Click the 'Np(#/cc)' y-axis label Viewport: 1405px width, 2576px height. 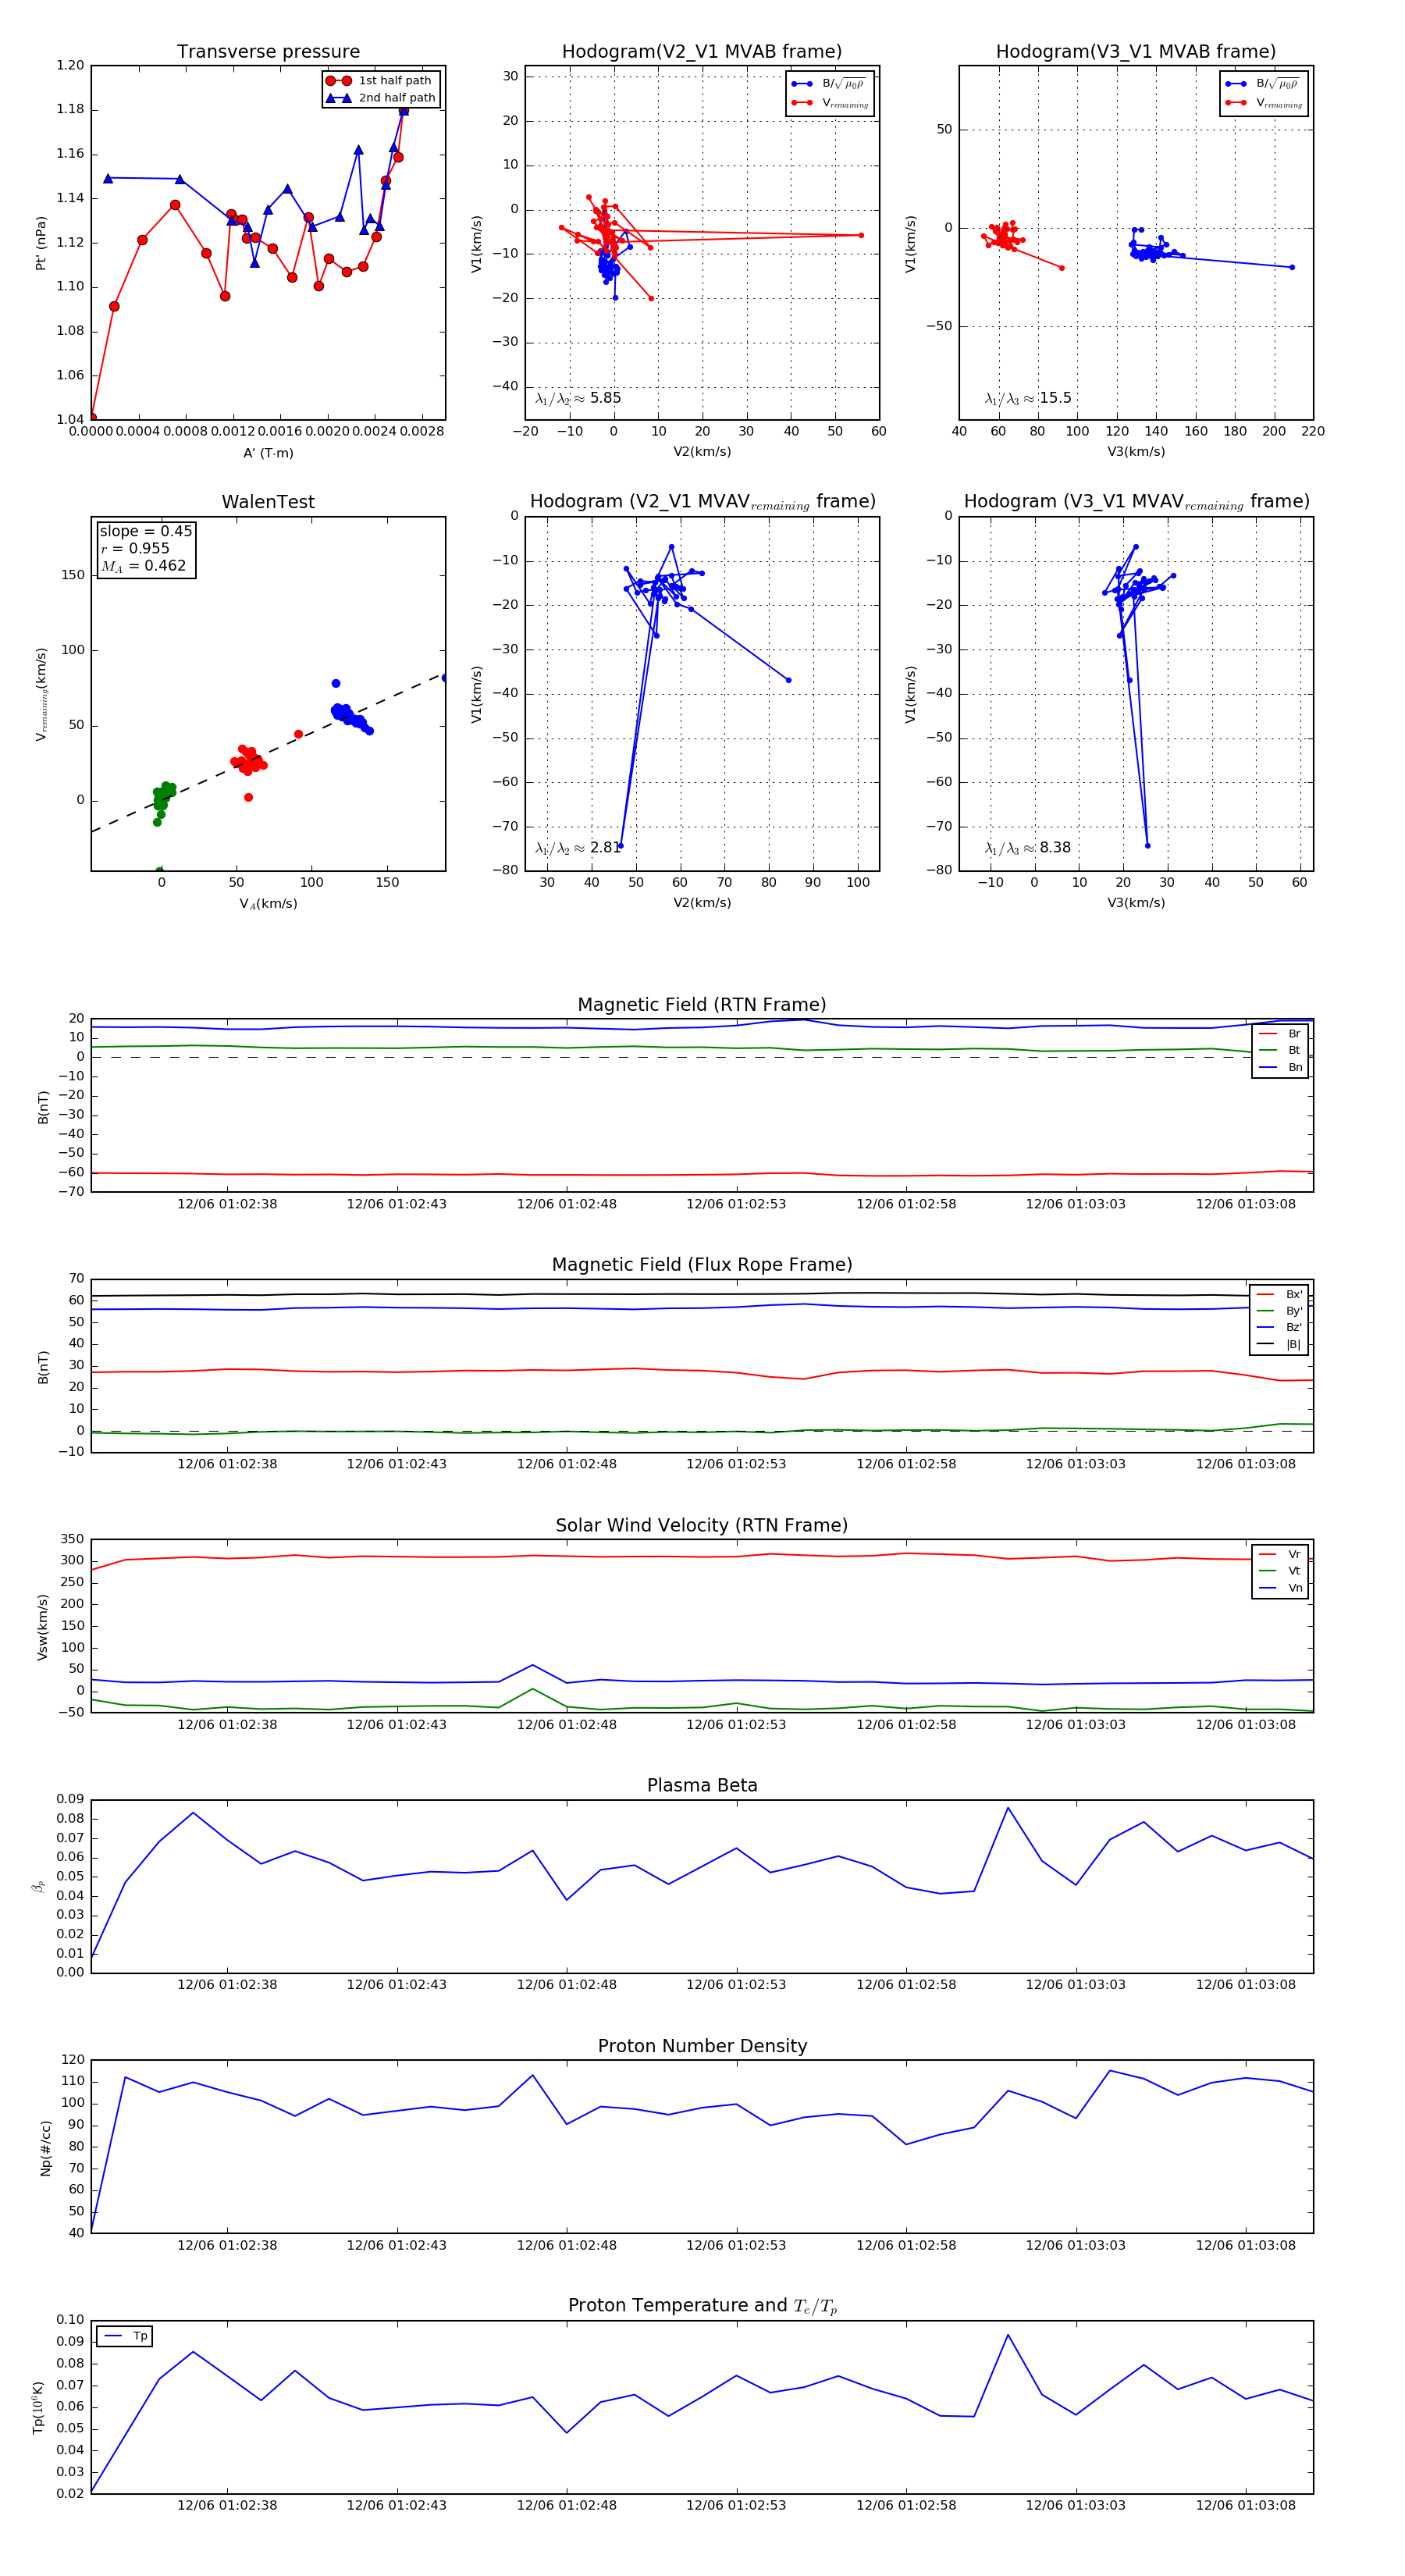45,2147
